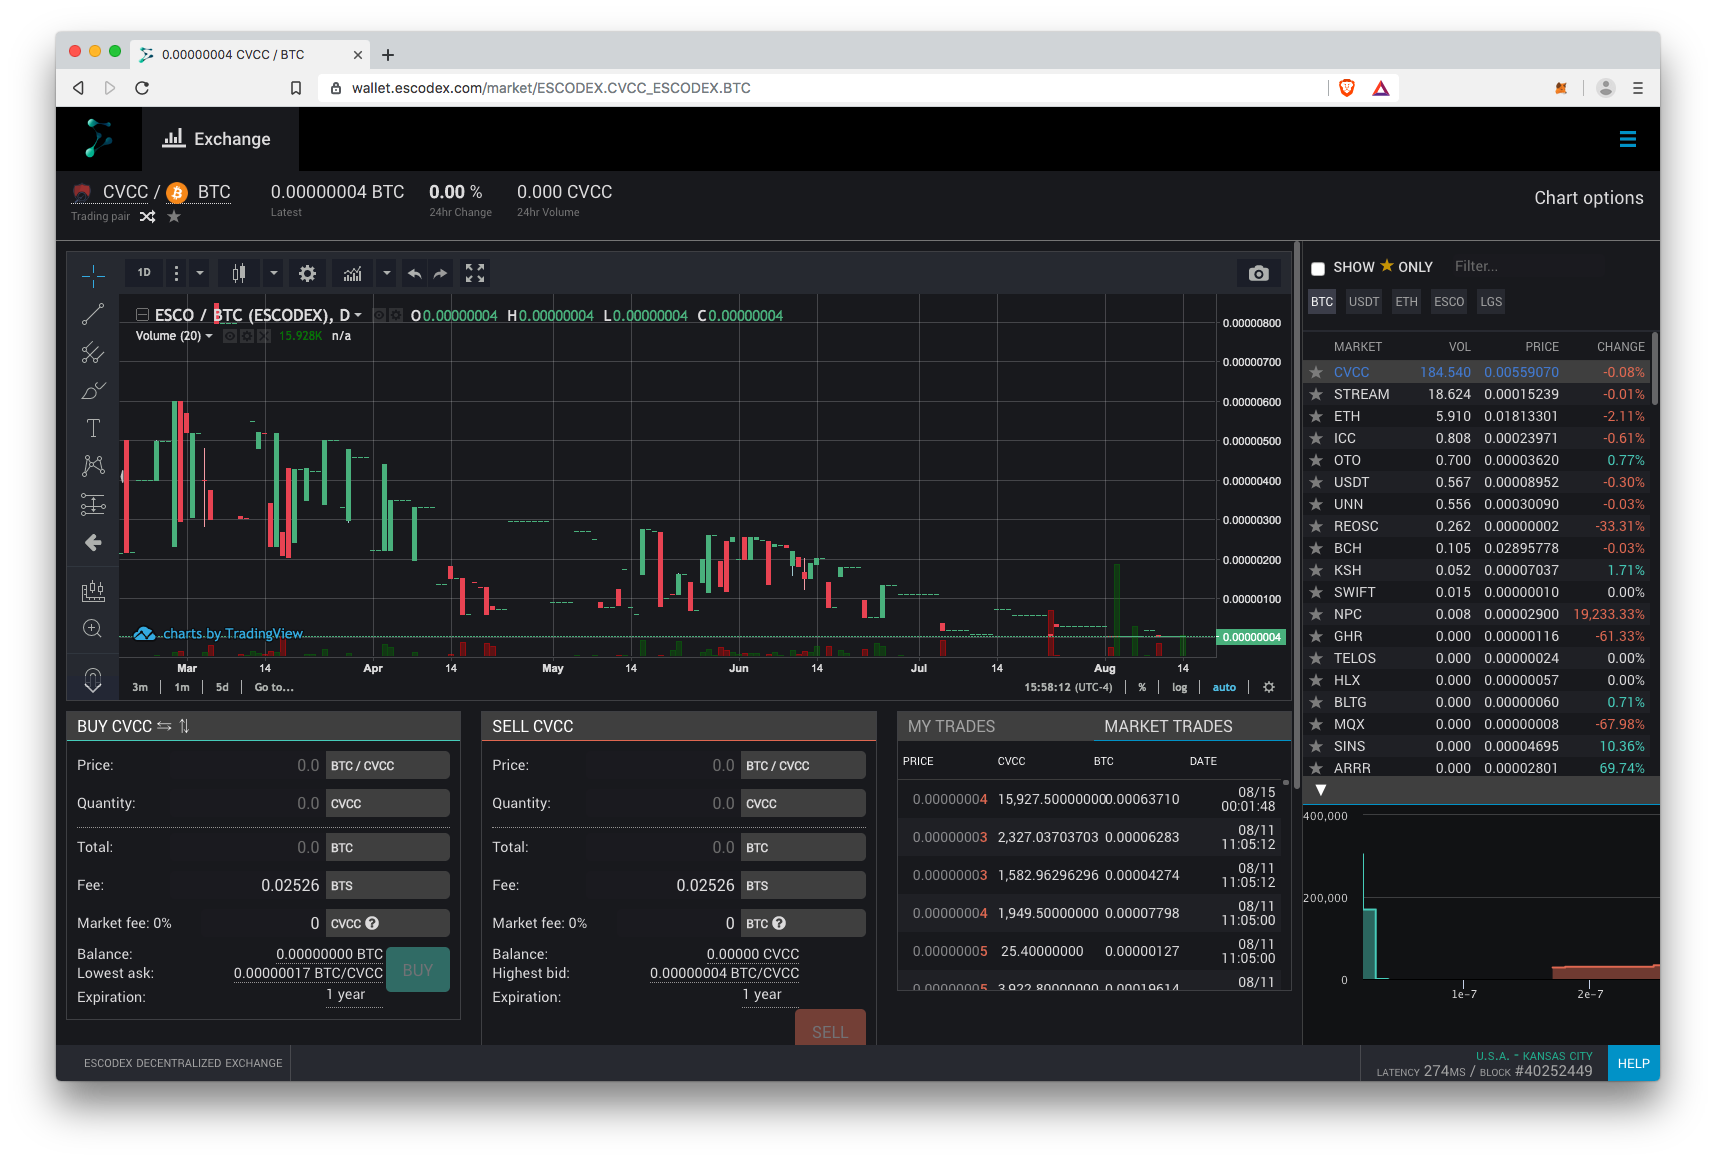Toggle the Show star only checkbox

(x=1318, y=268)
